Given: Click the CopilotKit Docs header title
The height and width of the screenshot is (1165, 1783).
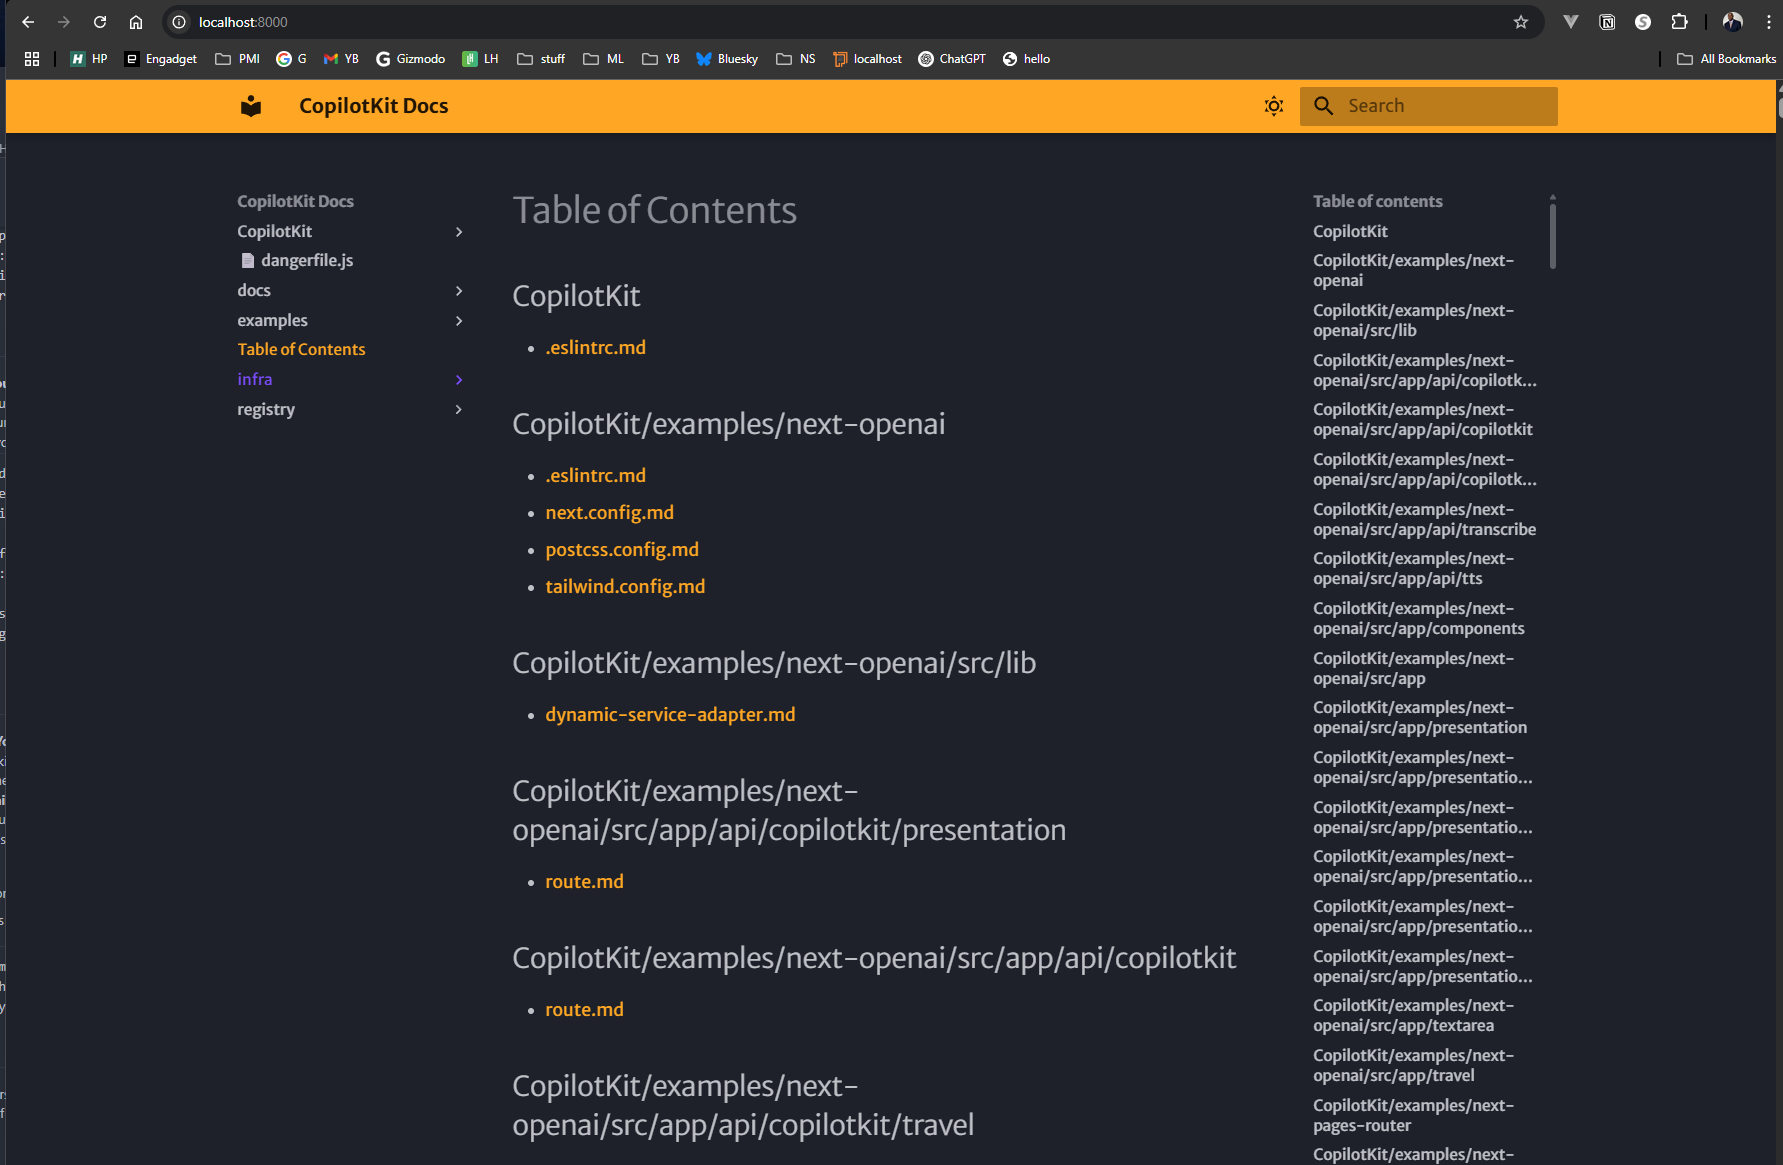Looking at the screenshot, I should (x=374, y=106).
